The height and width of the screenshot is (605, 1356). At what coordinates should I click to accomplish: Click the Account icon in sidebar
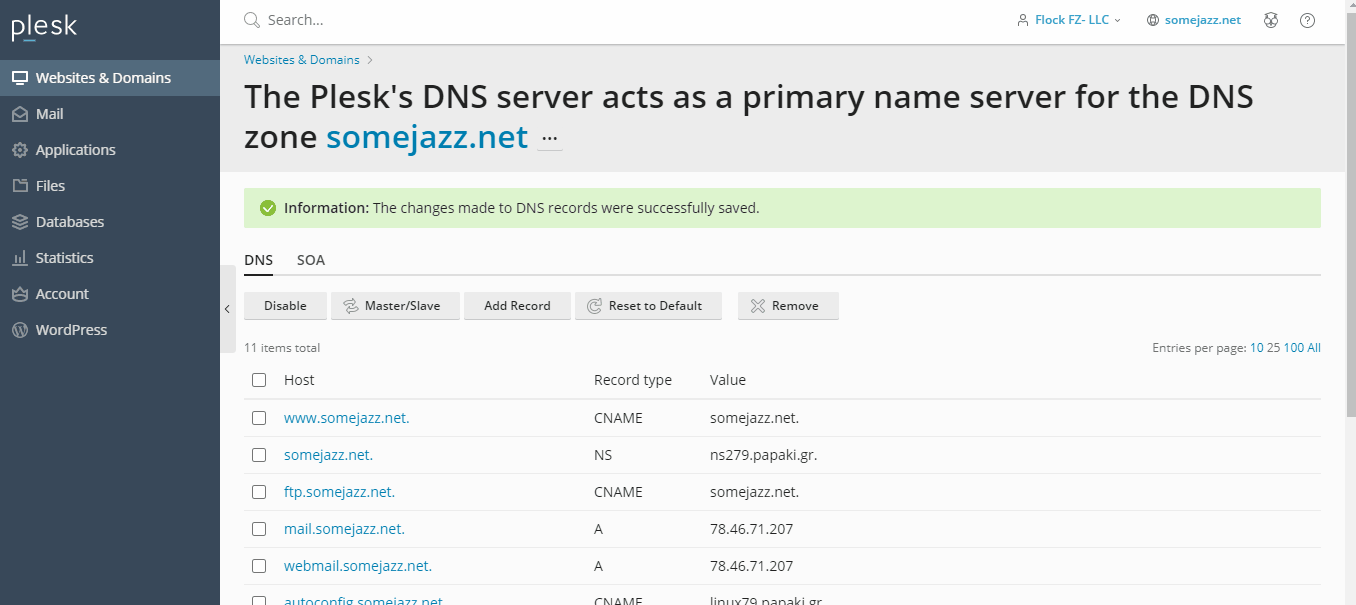[20, 294]
